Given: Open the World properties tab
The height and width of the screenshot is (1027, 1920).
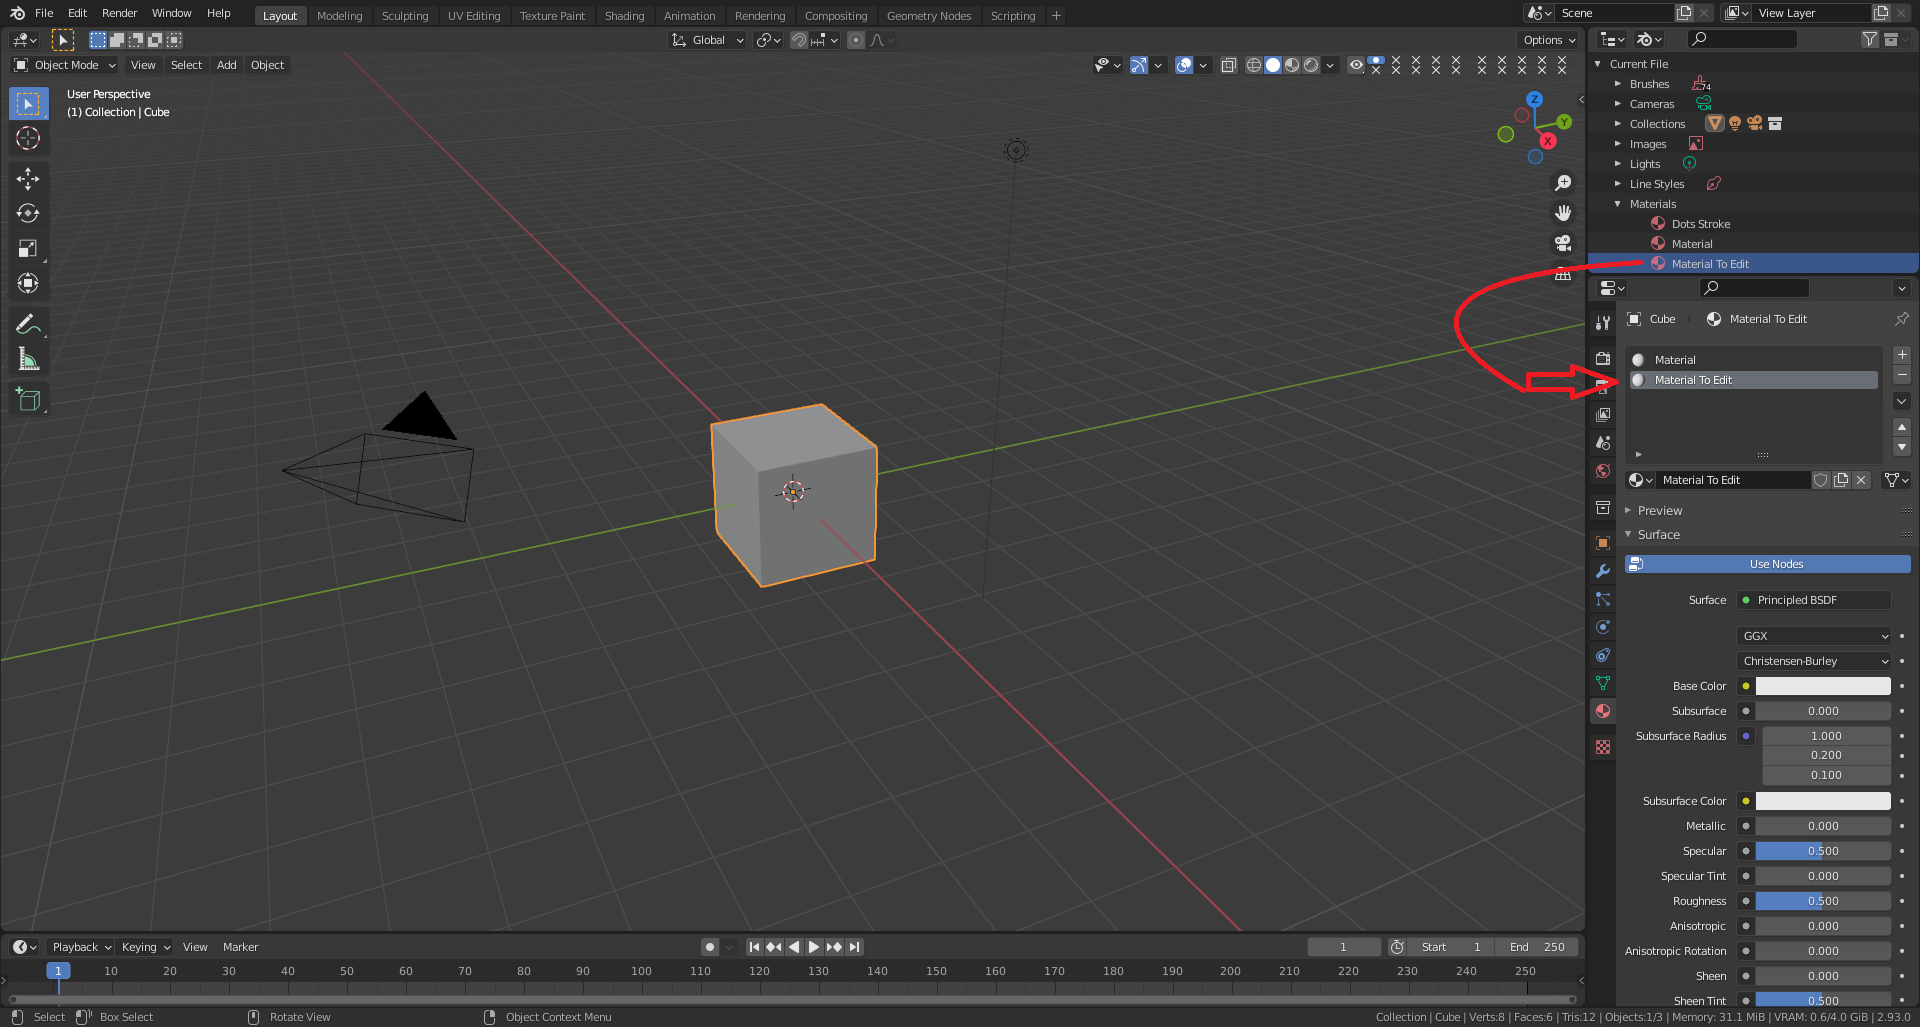Looking at the screenshot, I should [1603, 471].
